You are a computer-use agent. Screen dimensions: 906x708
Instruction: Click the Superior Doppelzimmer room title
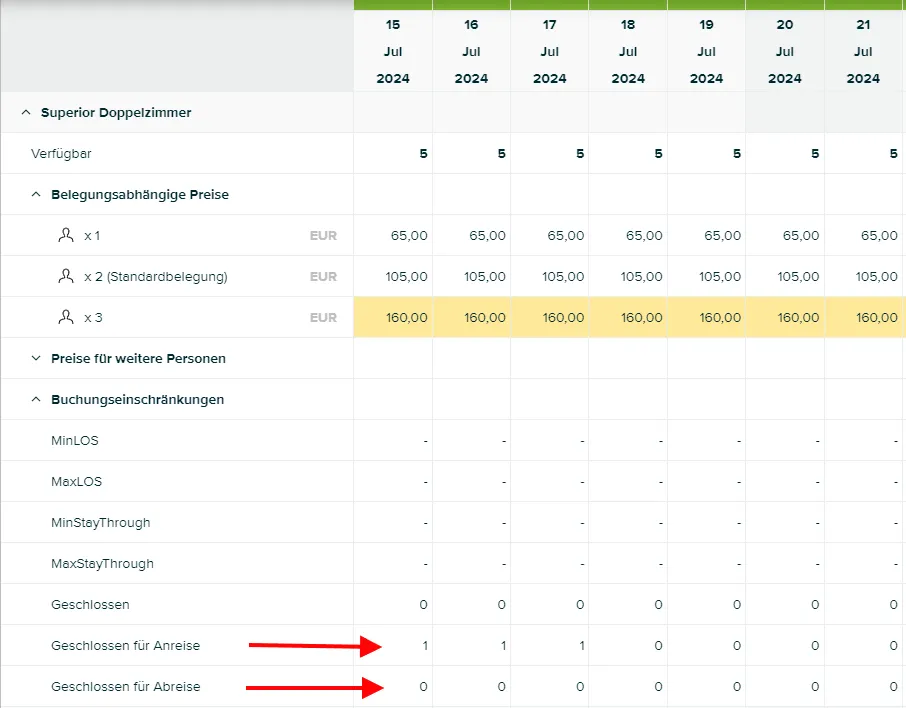116,112
